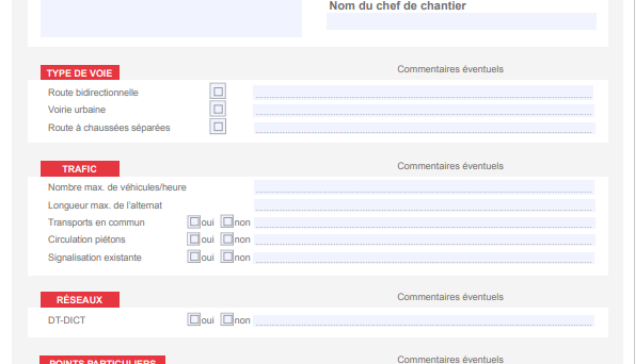Choose non for Signalisation existante
635x364 pixels.
[x=227, y=257]
